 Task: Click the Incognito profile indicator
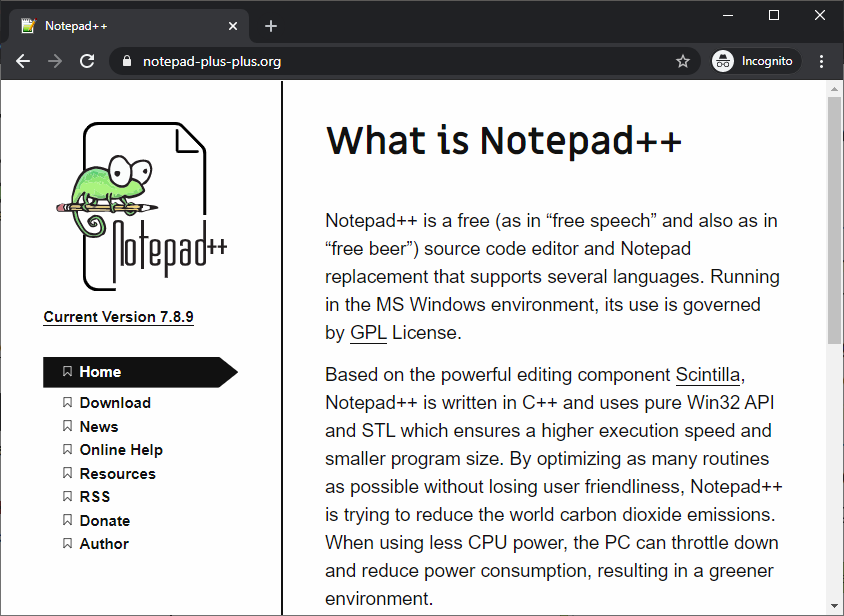click(756, 61)
